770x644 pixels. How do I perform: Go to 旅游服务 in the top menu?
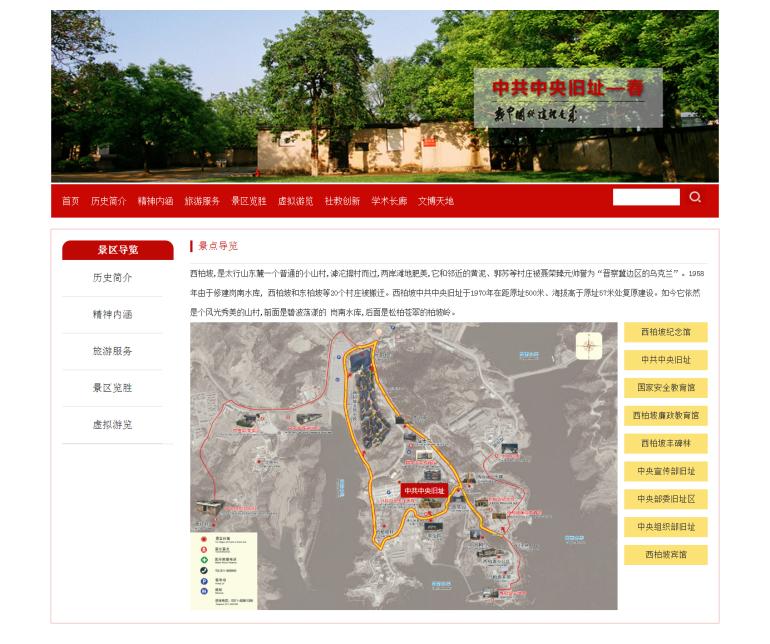[202, 201]
